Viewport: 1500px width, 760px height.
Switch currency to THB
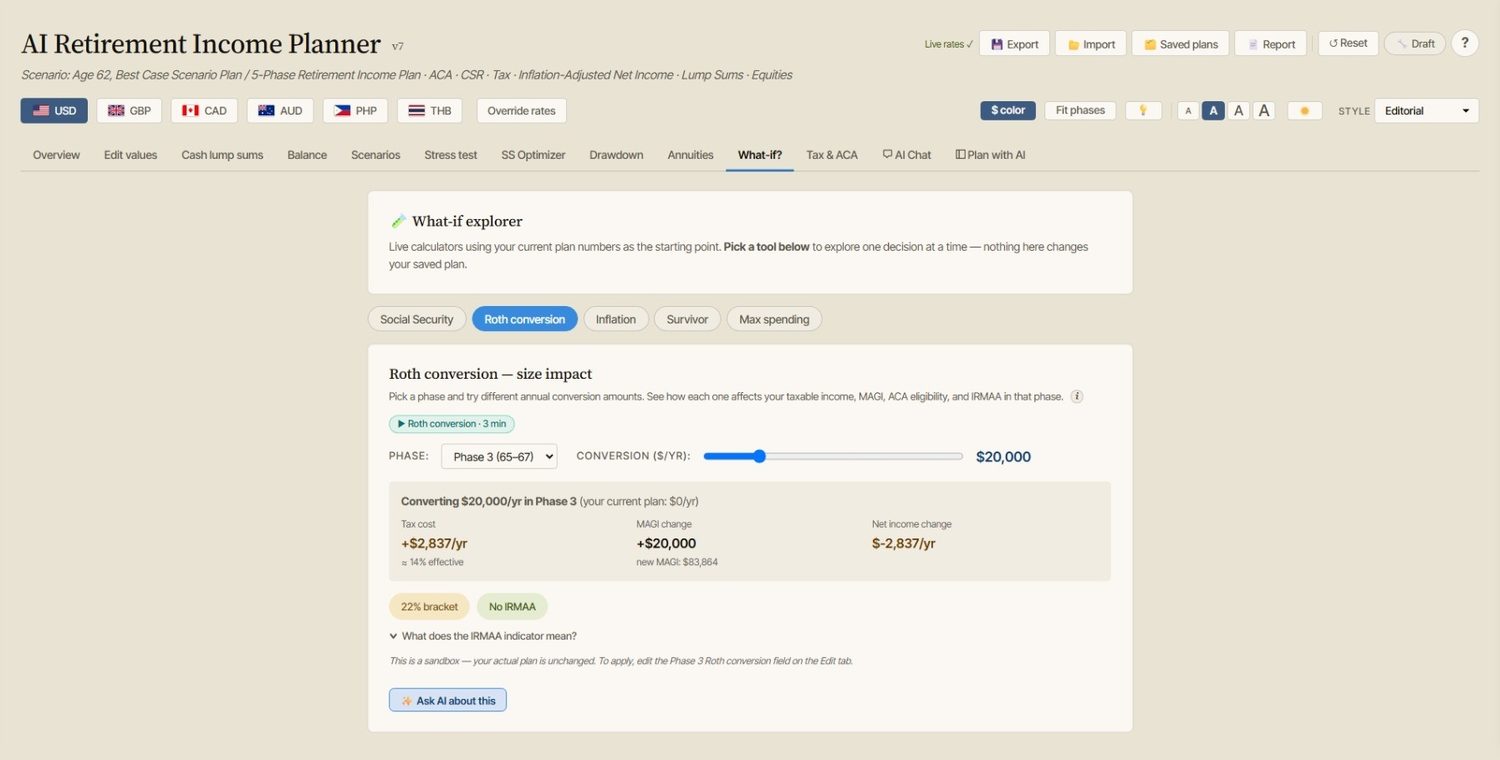coord(429,111)
